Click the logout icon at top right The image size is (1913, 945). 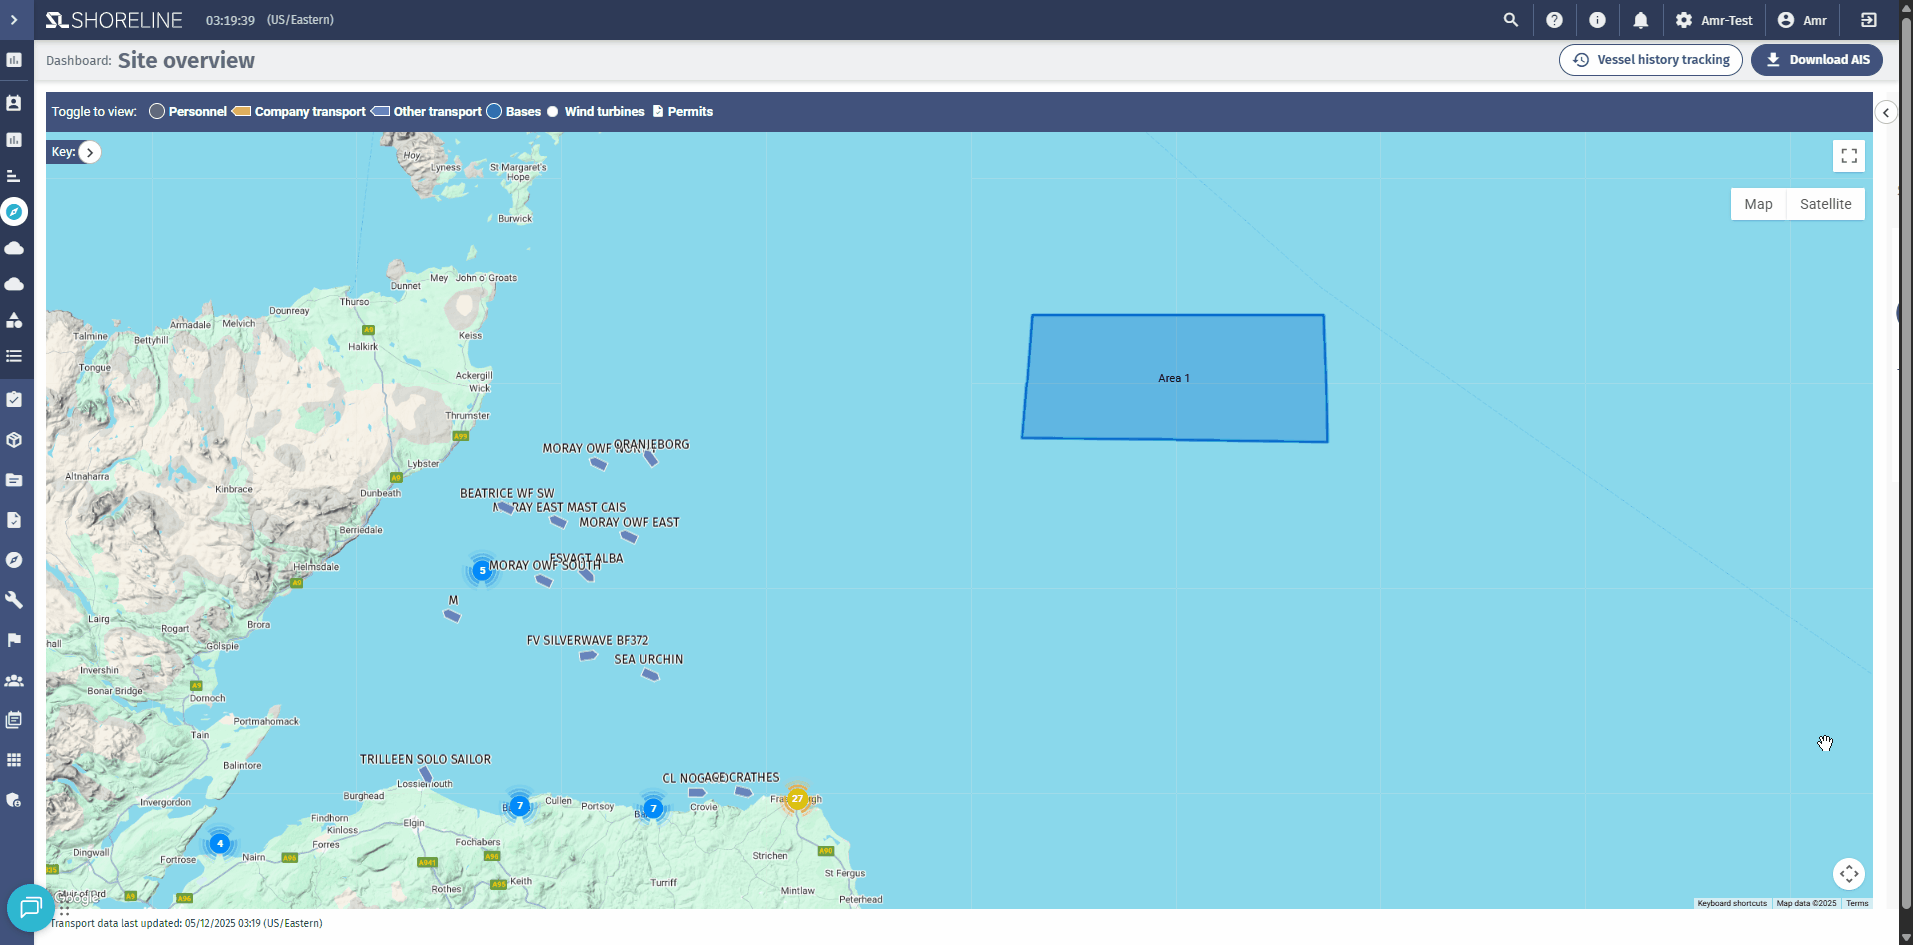point(1868,20)
